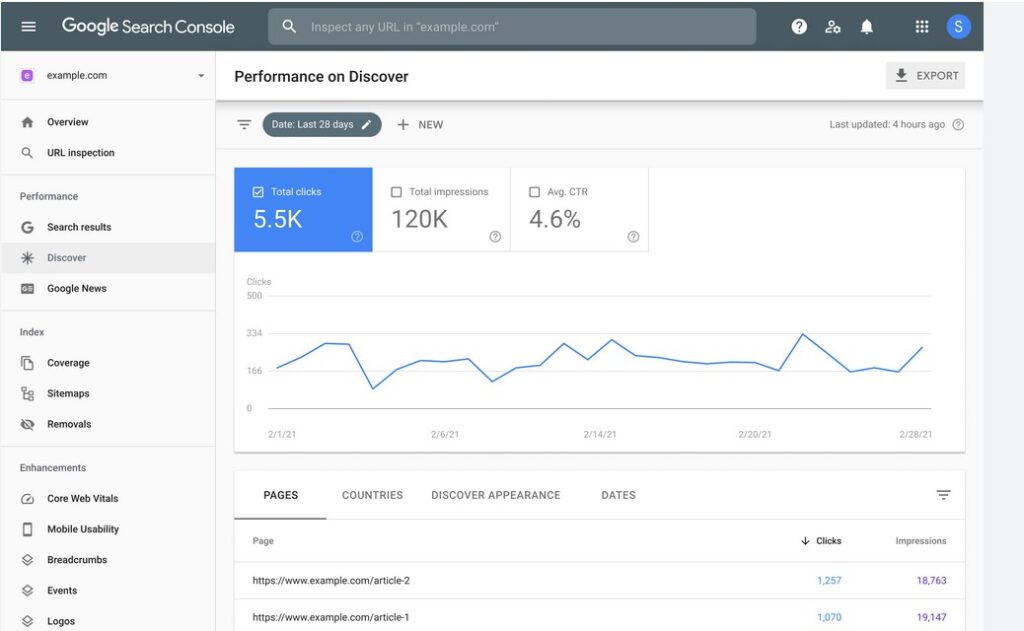Switch to the Discover Appearance tab
Viewport: 1024px width, 631px height.
(496, 496)
